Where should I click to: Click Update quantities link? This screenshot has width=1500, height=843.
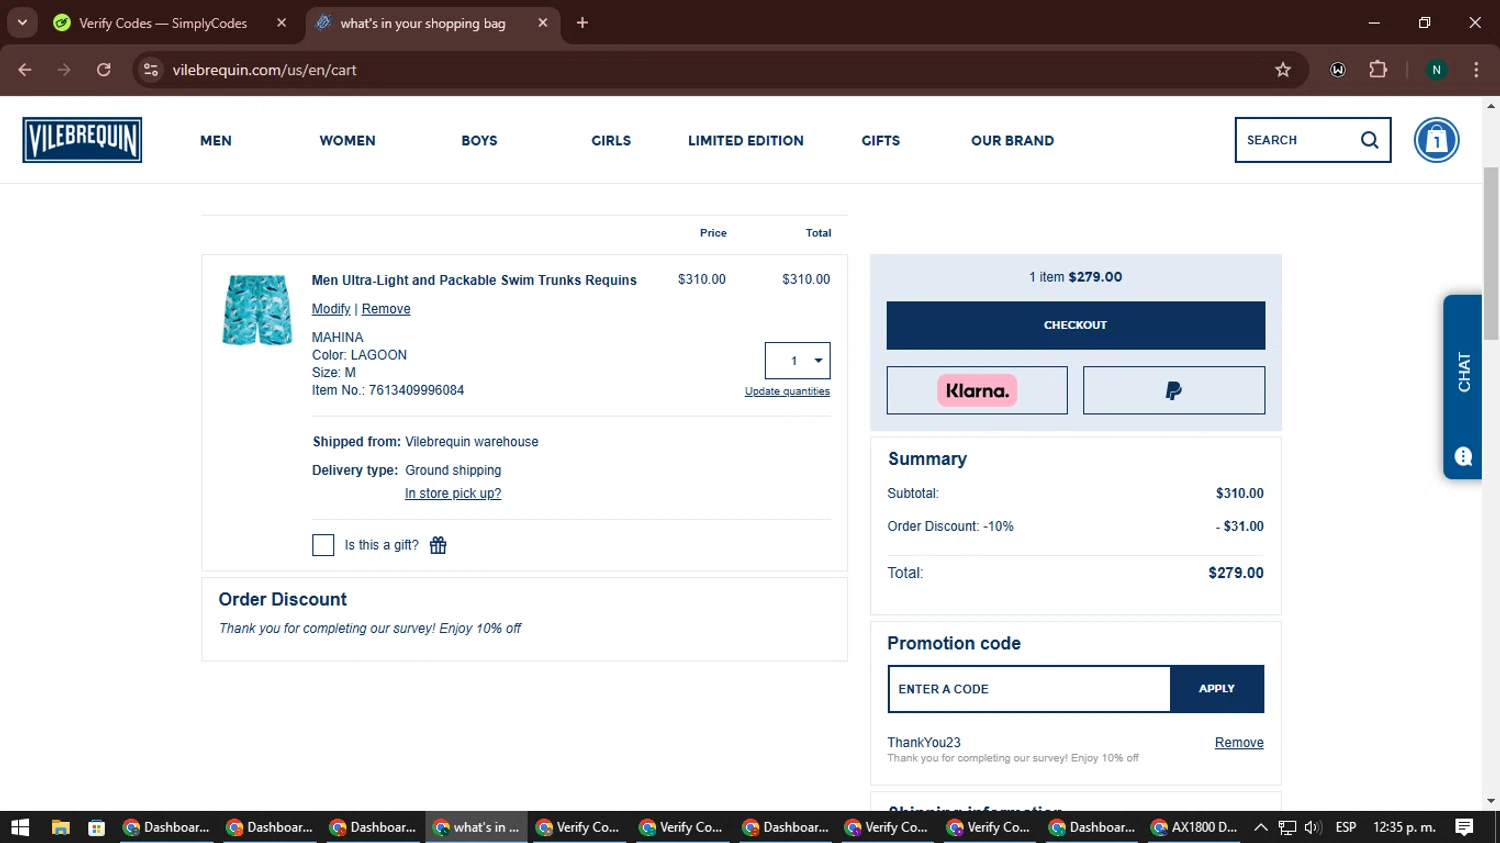(787, 391)
